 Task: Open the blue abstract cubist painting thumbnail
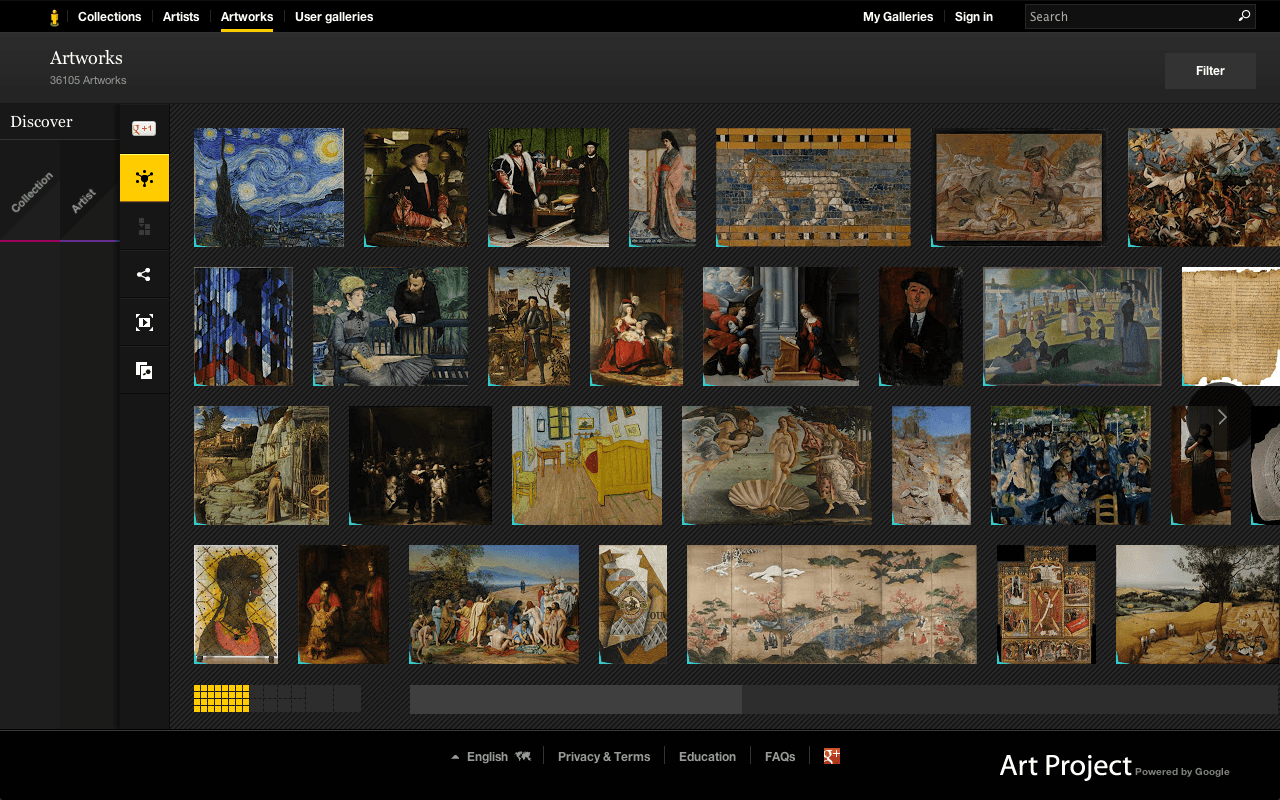244,326
